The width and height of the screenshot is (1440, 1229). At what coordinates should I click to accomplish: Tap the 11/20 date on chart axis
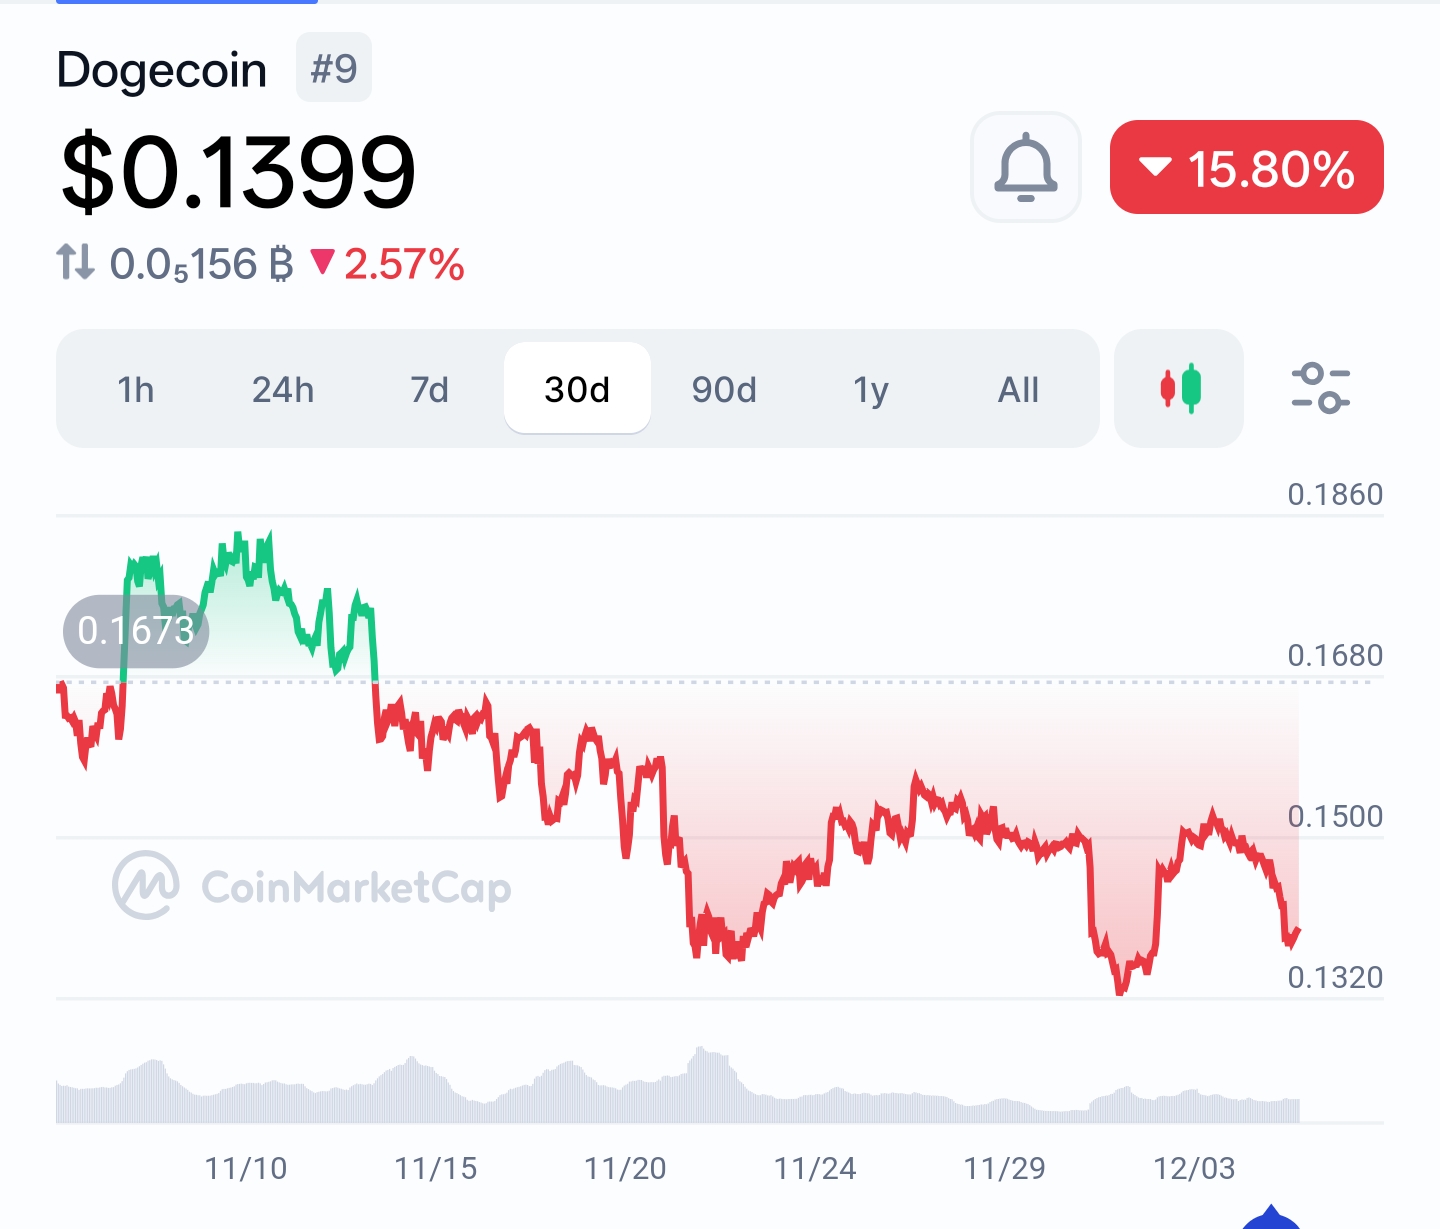click(625, 1168)
